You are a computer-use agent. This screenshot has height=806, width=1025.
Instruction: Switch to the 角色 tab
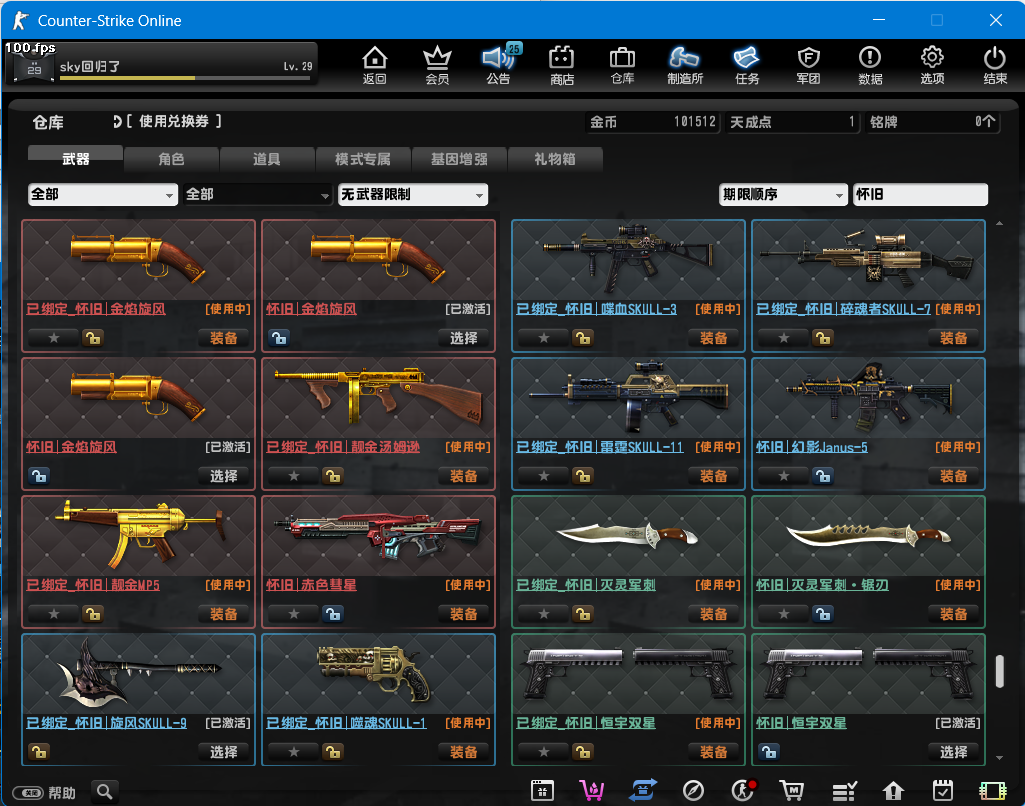[171, 159]
